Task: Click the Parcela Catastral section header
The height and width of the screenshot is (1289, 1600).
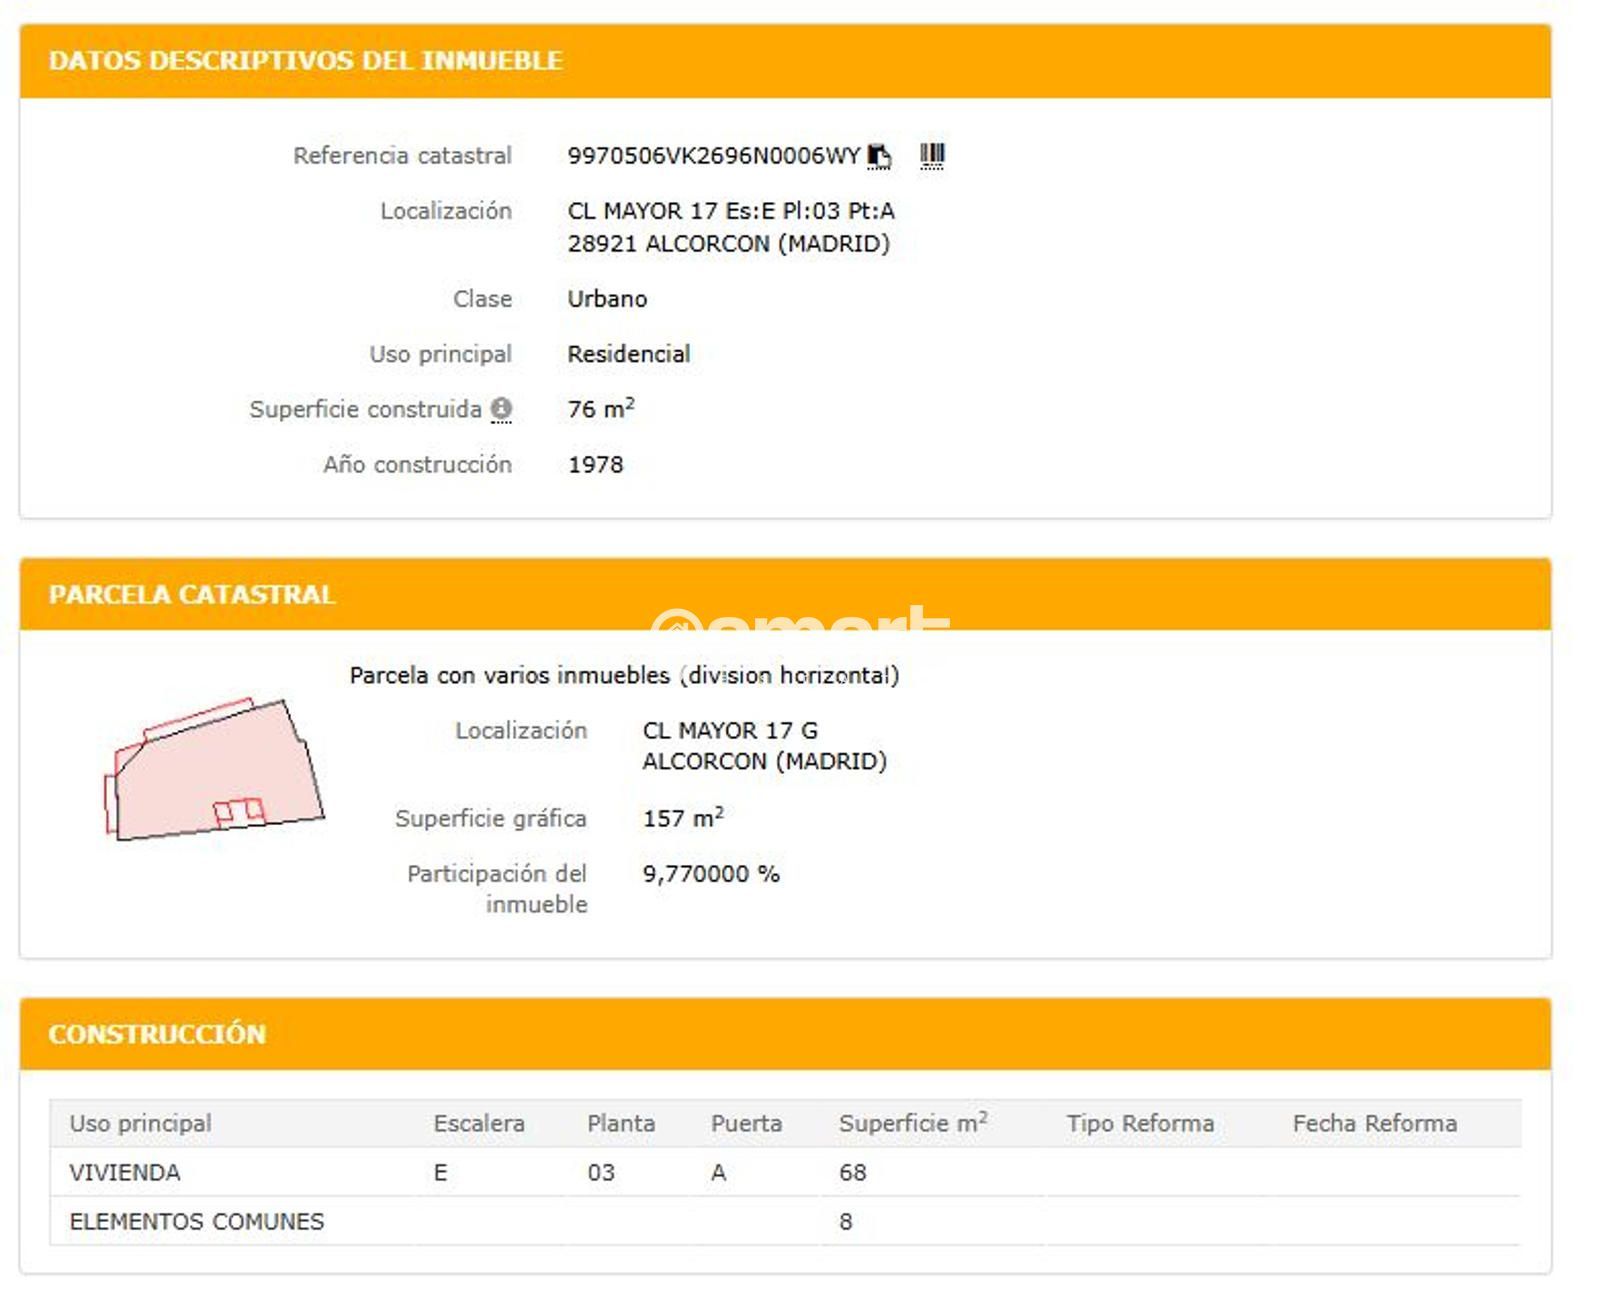Action: click(192, 595)
